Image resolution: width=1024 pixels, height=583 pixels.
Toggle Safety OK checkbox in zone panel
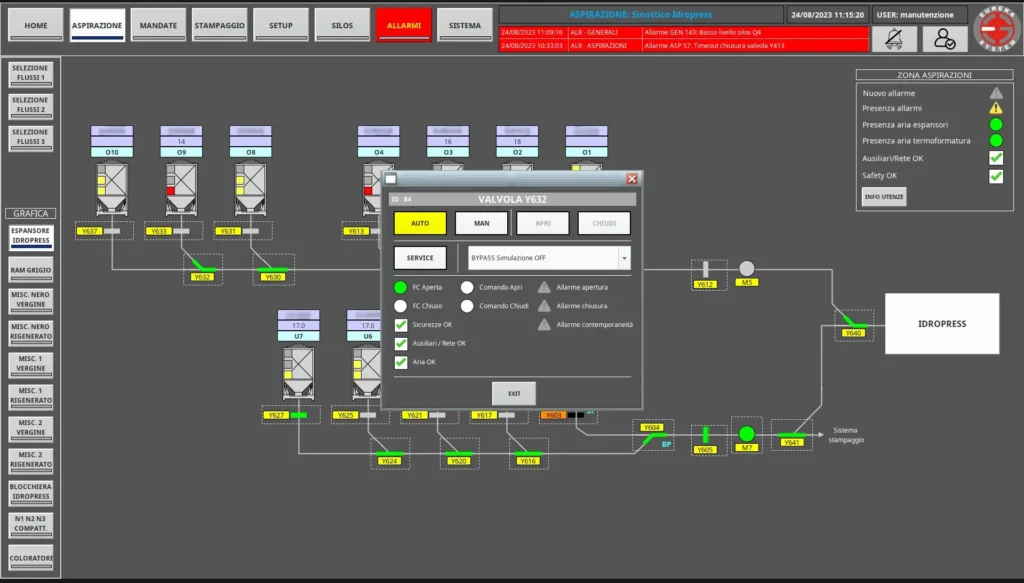[x=995, y=176]
